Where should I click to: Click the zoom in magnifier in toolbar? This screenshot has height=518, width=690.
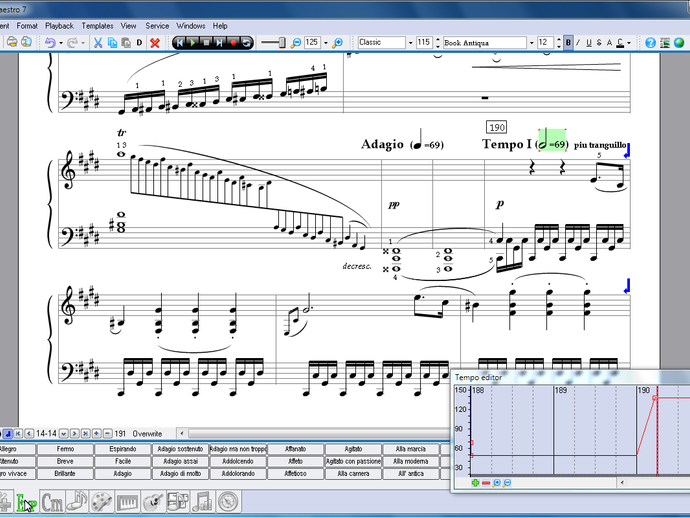click(338, 43)
